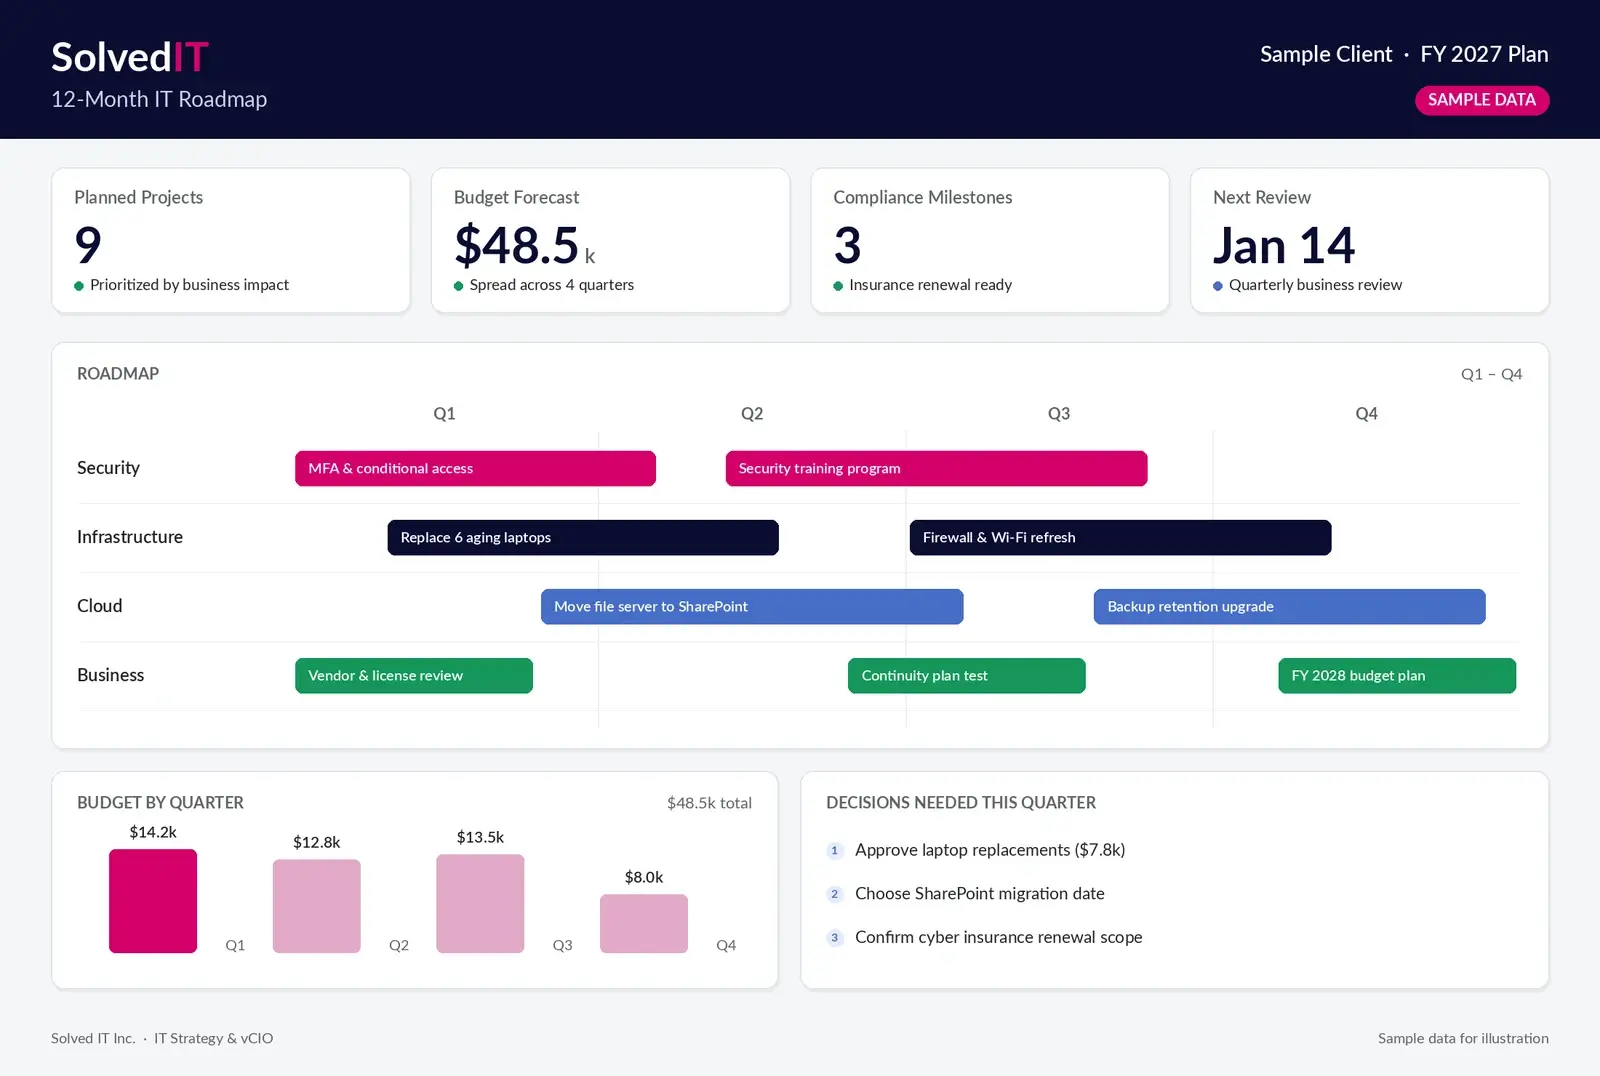Open "Confirm cyber insurance renewal scope" decision
The height and width of the screenshot is (1076, 1600).
pyautogui.click(x=999, y=937)
